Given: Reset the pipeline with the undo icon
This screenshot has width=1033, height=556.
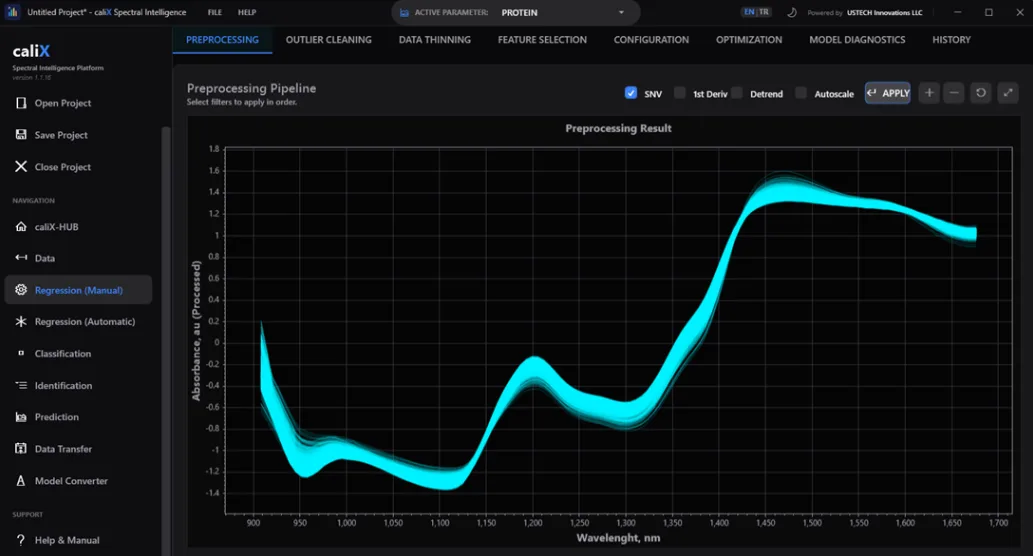Looking at the screenshot, I should click(x=981, y=93).
